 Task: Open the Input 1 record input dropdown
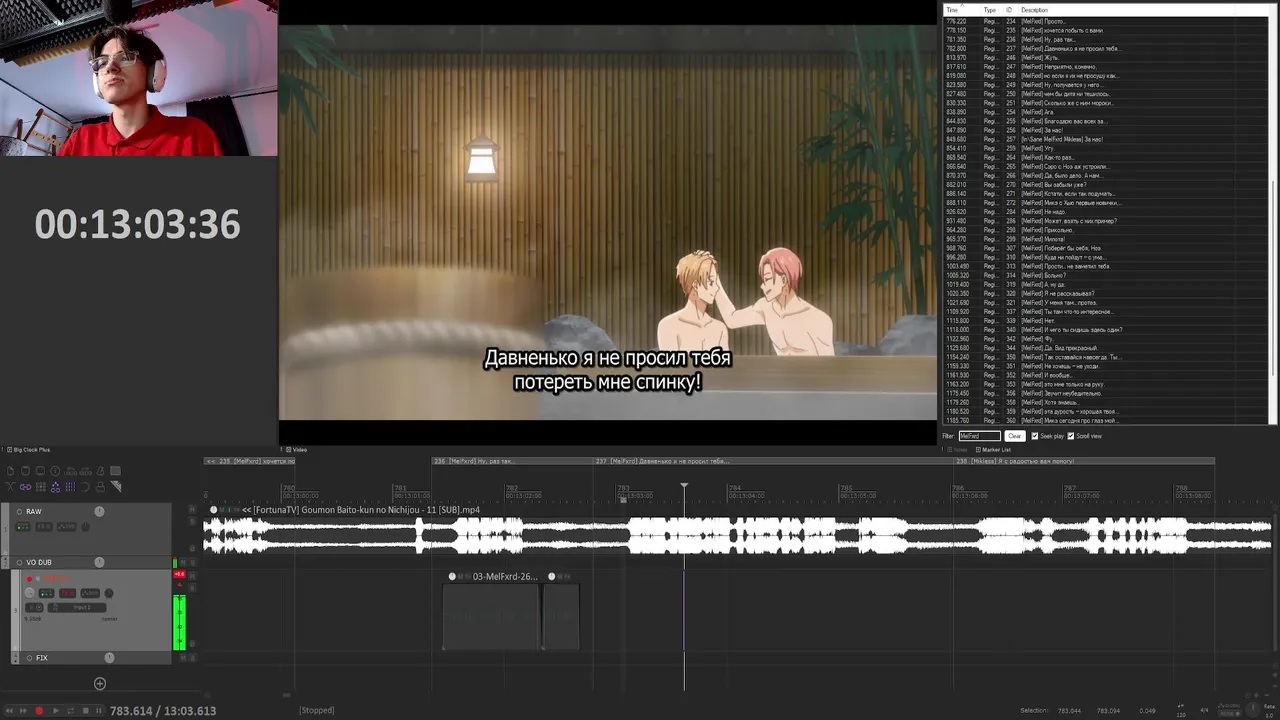(x=77, y=608)
